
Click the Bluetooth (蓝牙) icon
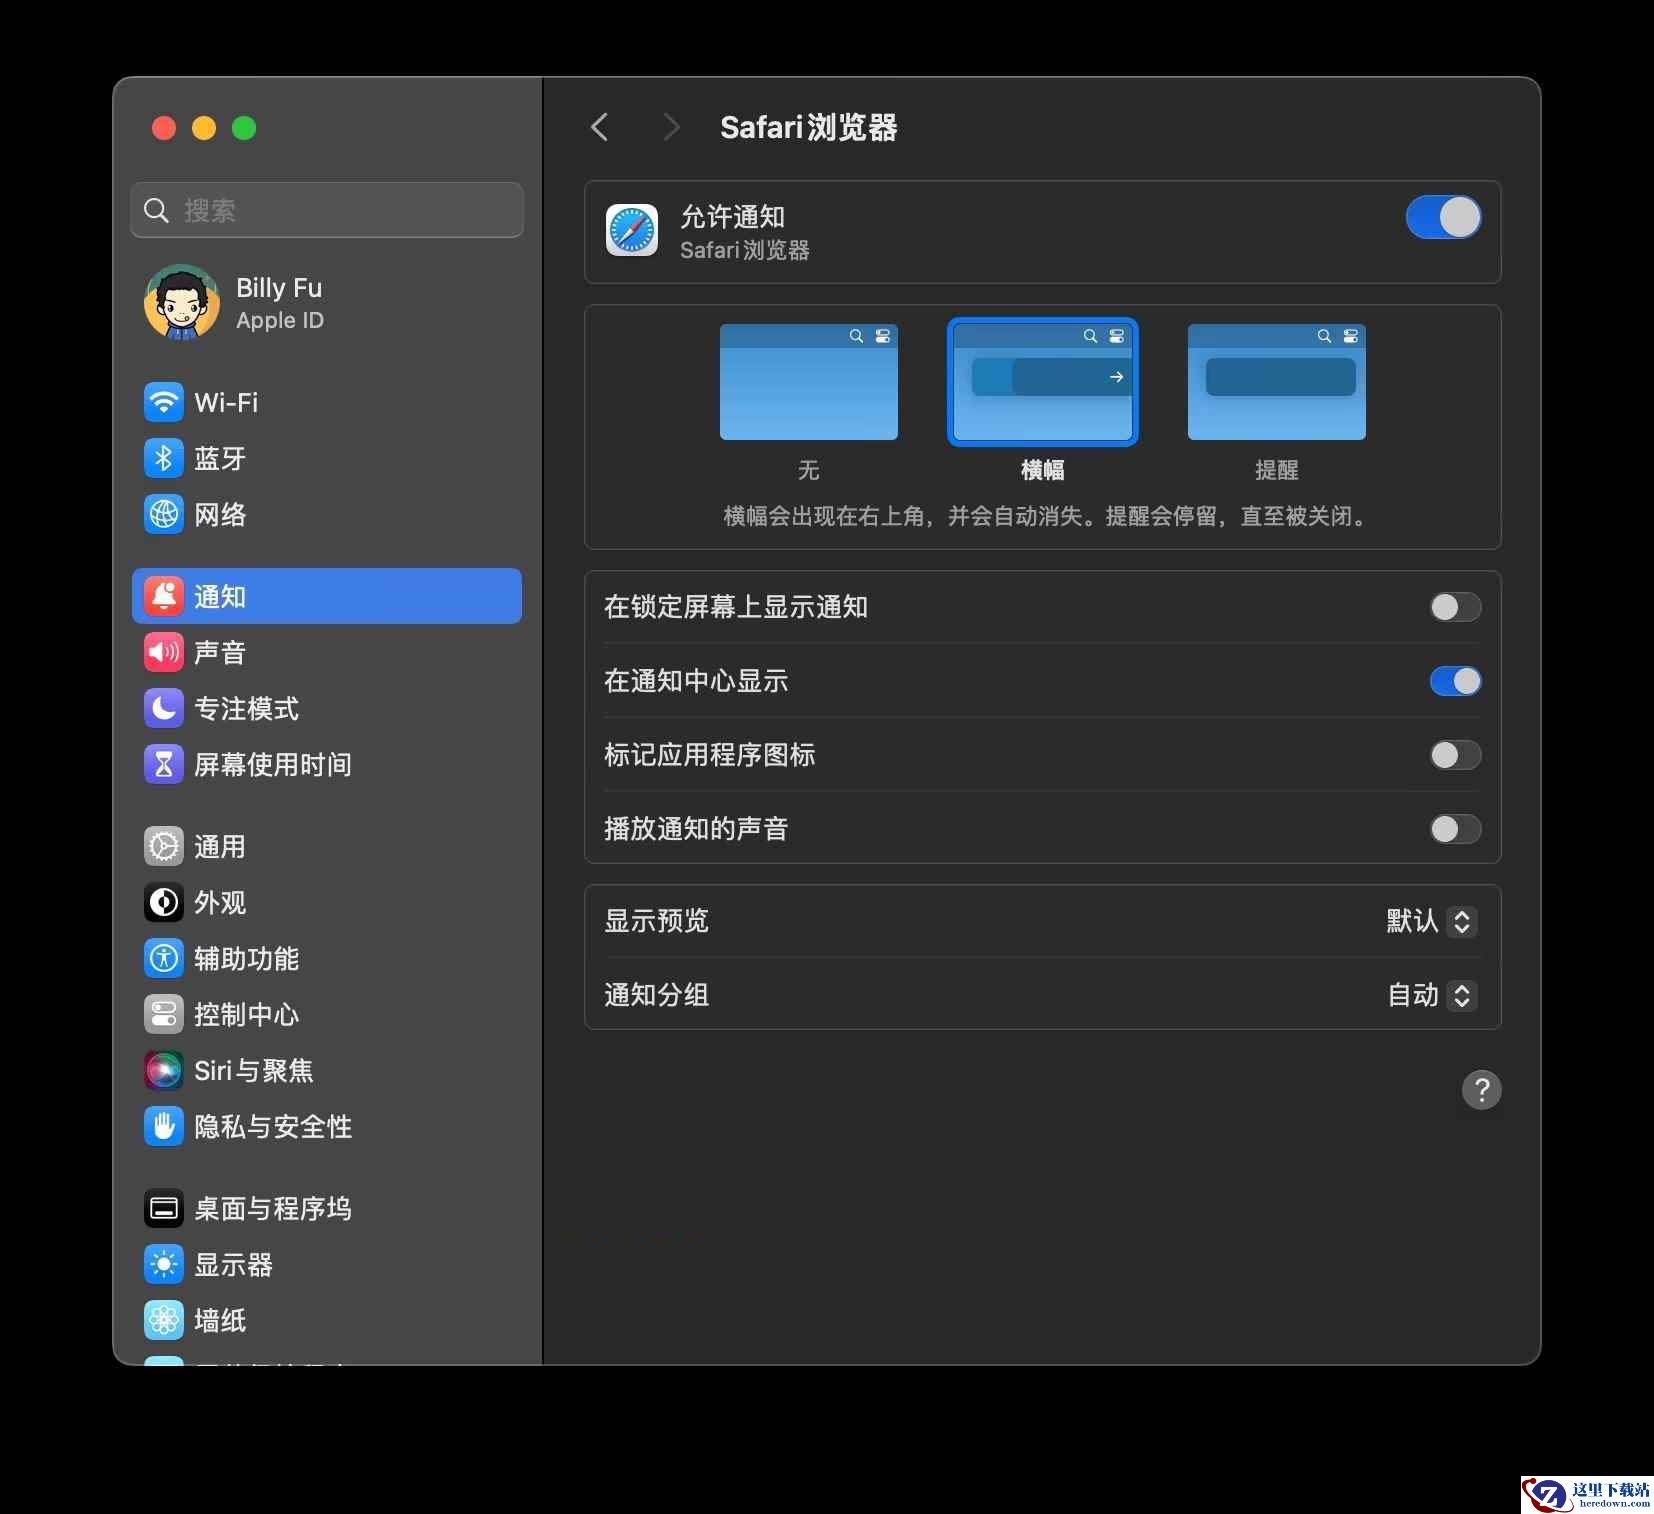click(164, 458)
